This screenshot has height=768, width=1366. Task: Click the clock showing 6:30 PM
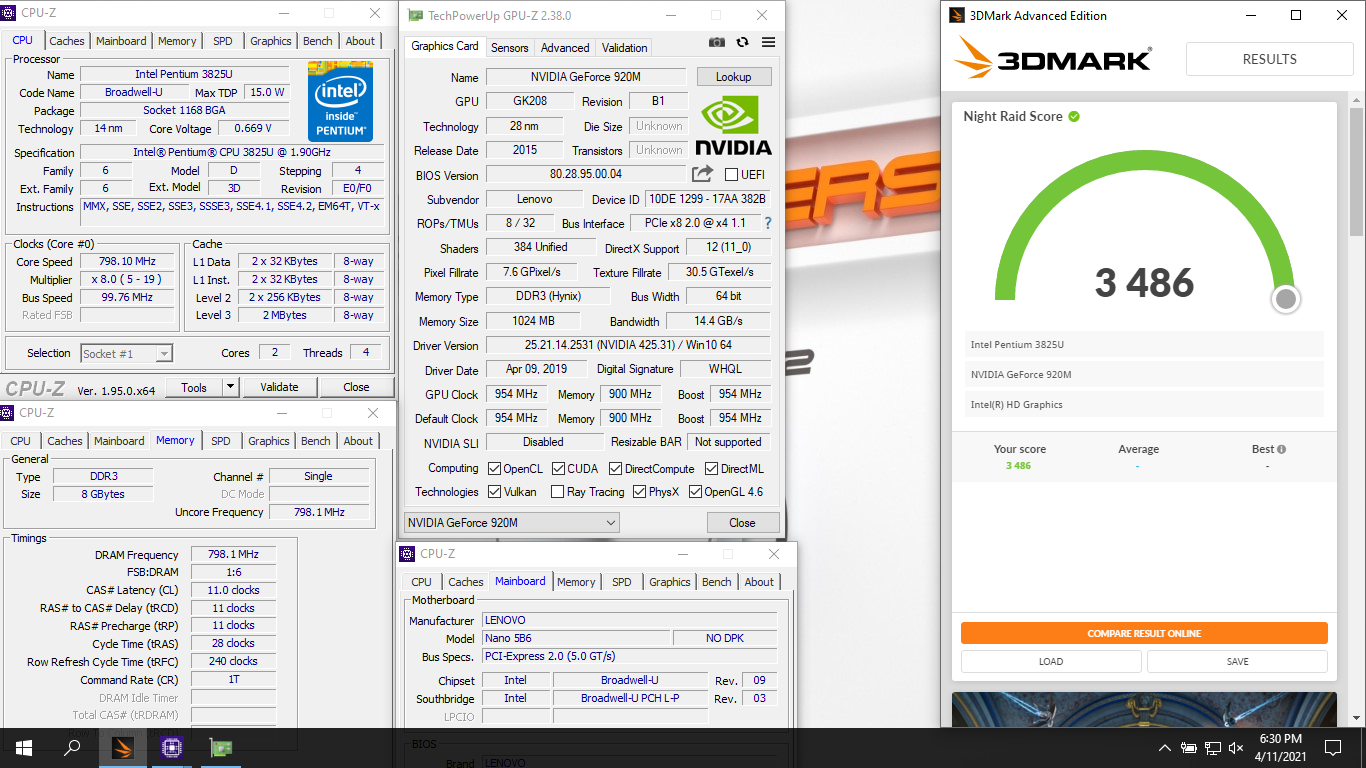(x=1280, y=739)
